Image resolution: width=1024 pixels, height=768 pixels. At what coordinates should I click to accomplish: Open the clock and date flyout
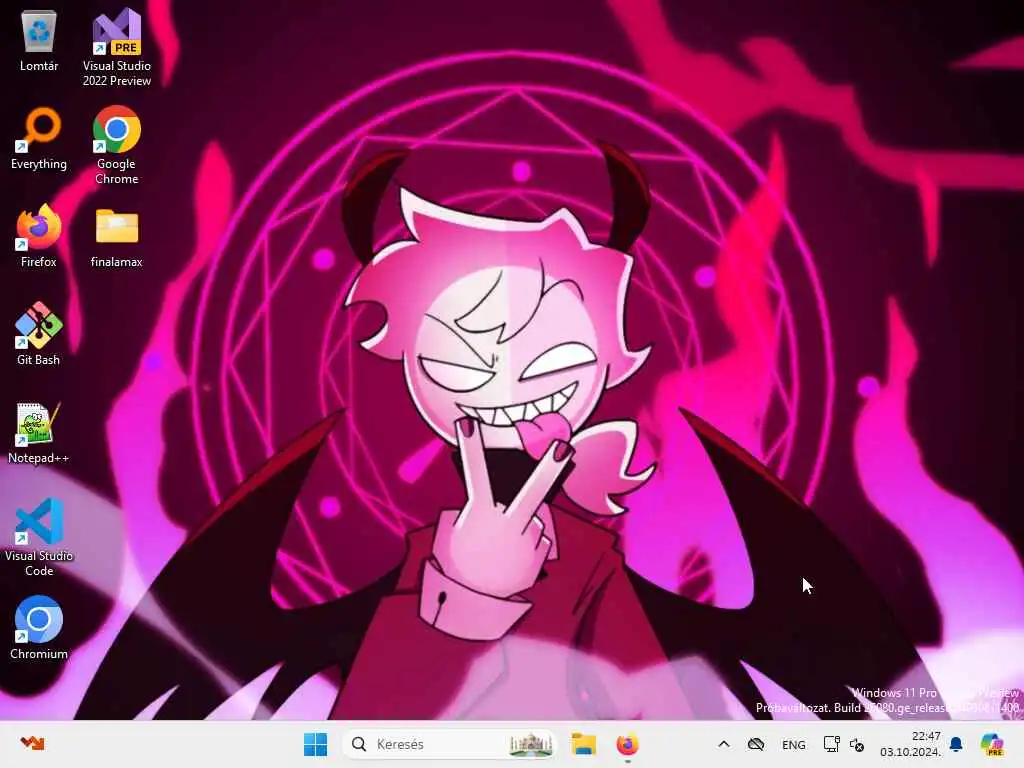[910, 744]
